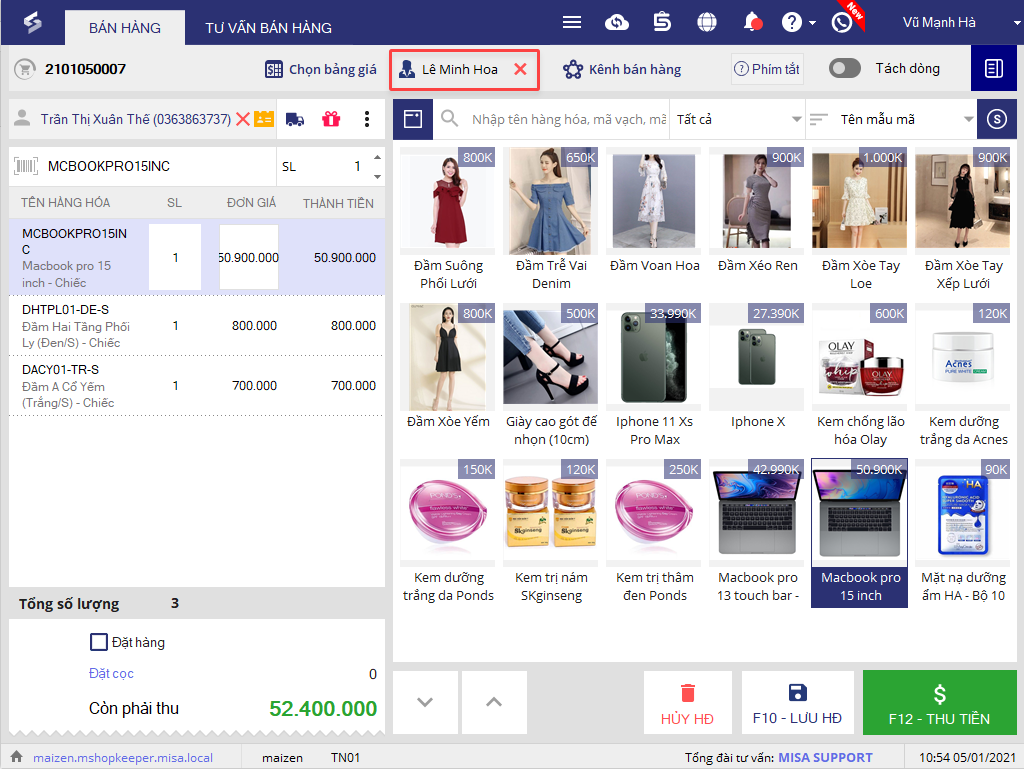Open the help question mark menu
This screenshot has width=1024, height=769.
click(798, 22)
